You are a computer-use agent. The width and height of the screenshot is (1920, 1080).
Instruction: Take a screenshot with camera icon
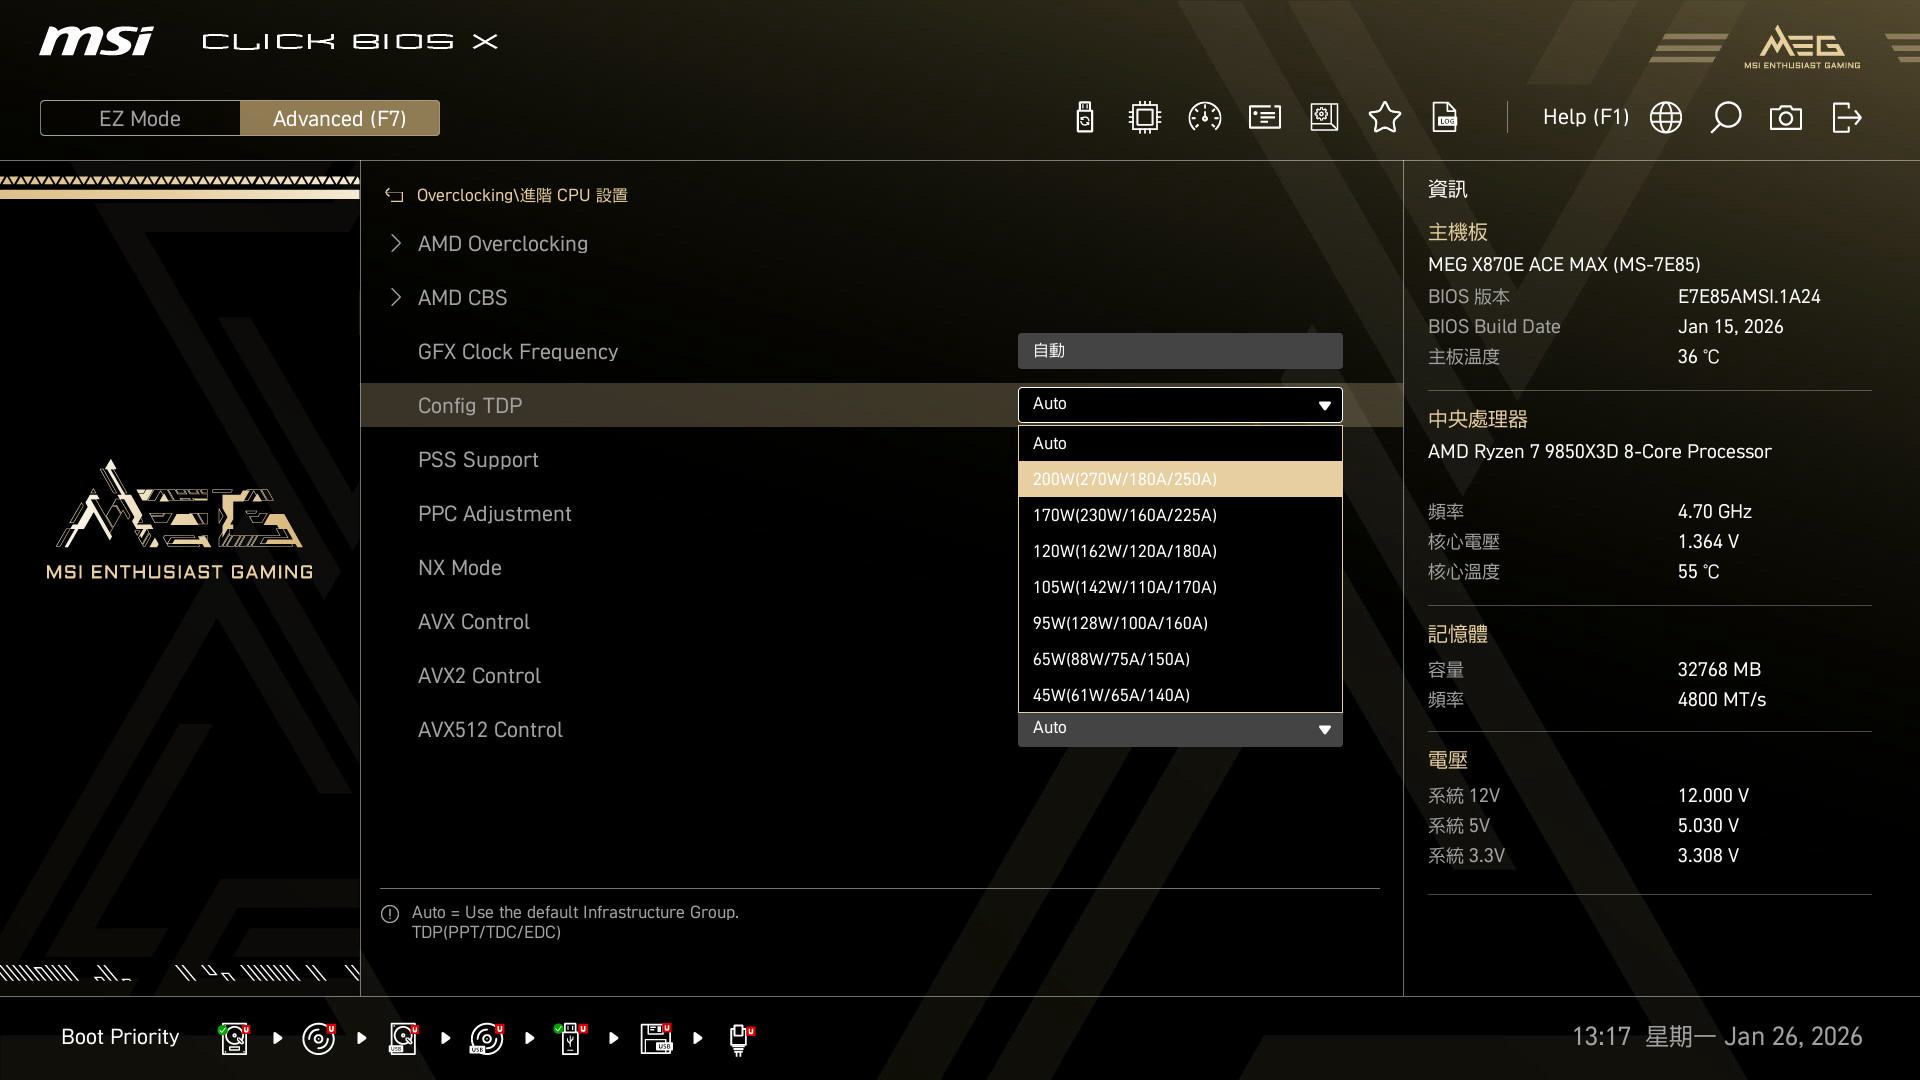point(1785,118)
